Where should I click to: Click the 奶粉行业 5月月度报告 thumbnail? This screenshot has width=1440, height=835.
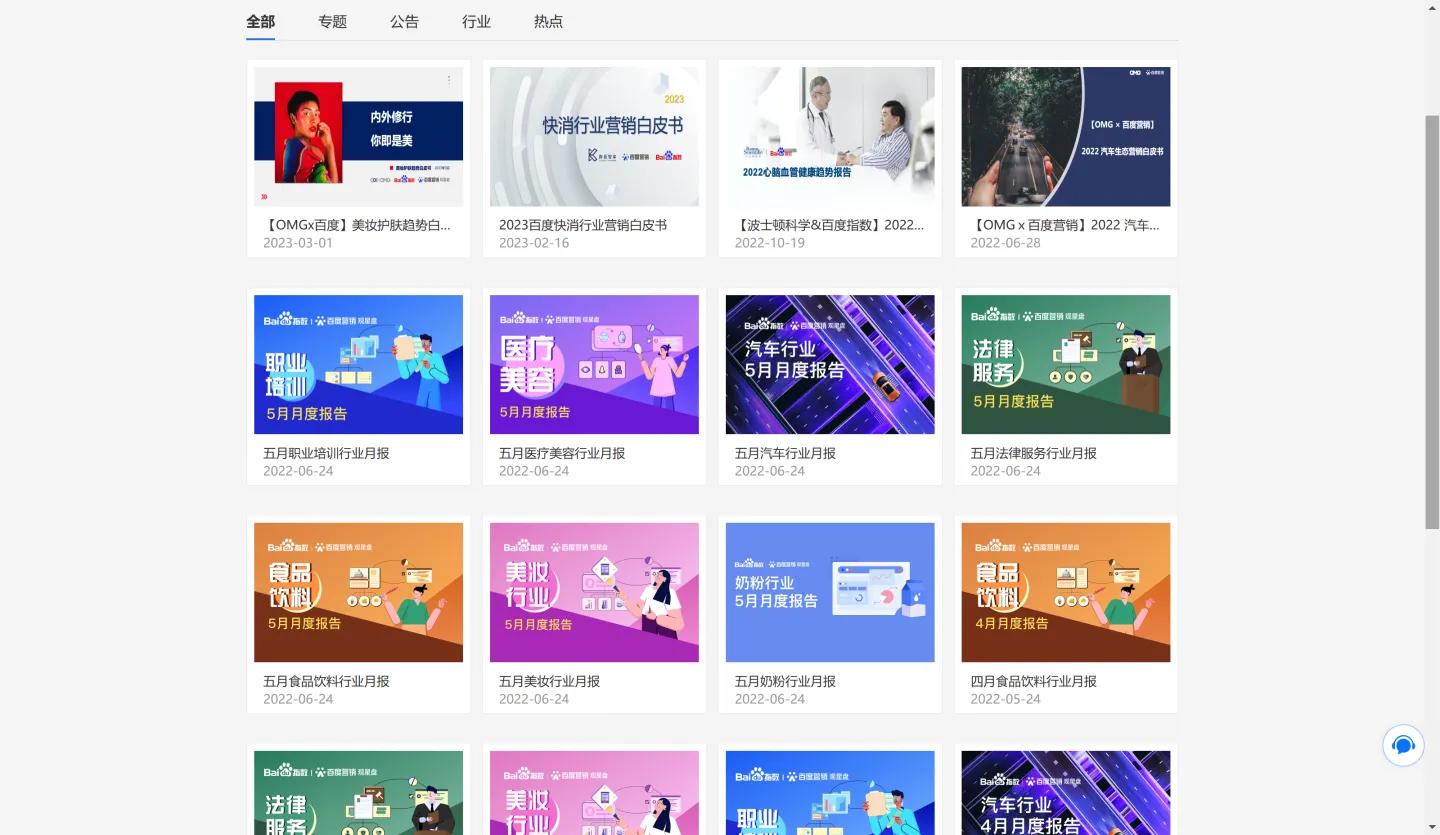point(830,592)
